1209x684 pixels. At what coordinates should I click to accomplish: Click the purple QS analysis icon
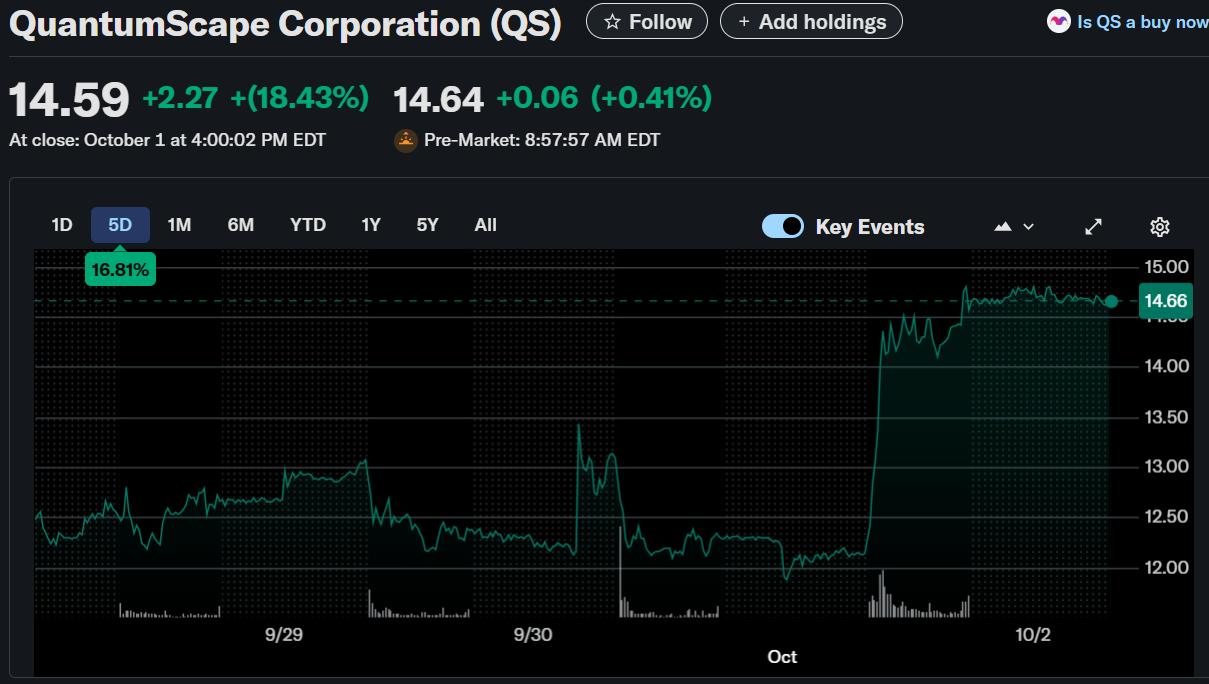point(1058,21)
